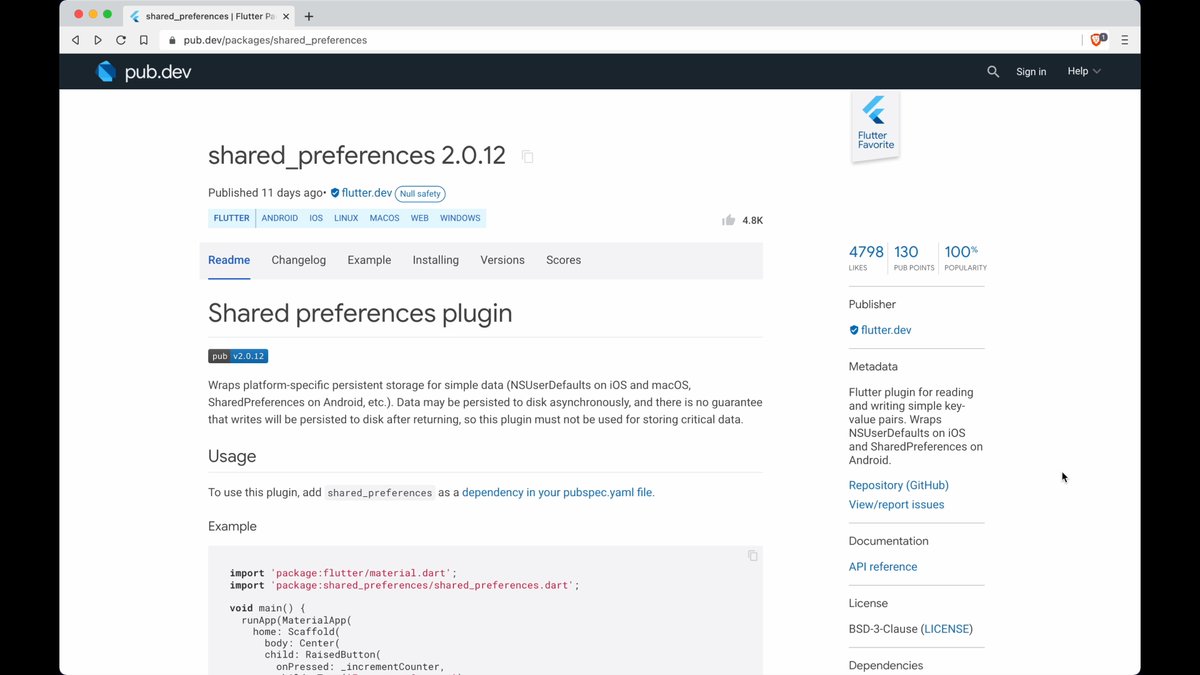Go back in browser history

[x=75, y=40]
